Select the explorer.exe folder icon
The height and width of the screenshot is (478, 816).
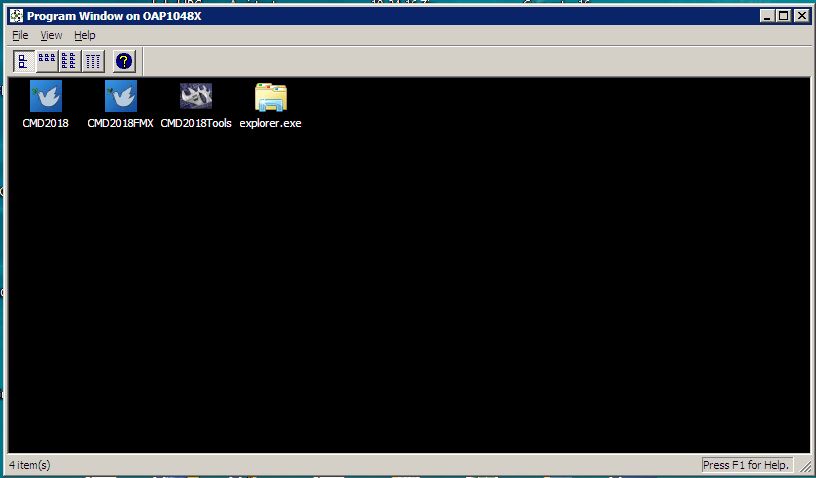tap(271, 97)
